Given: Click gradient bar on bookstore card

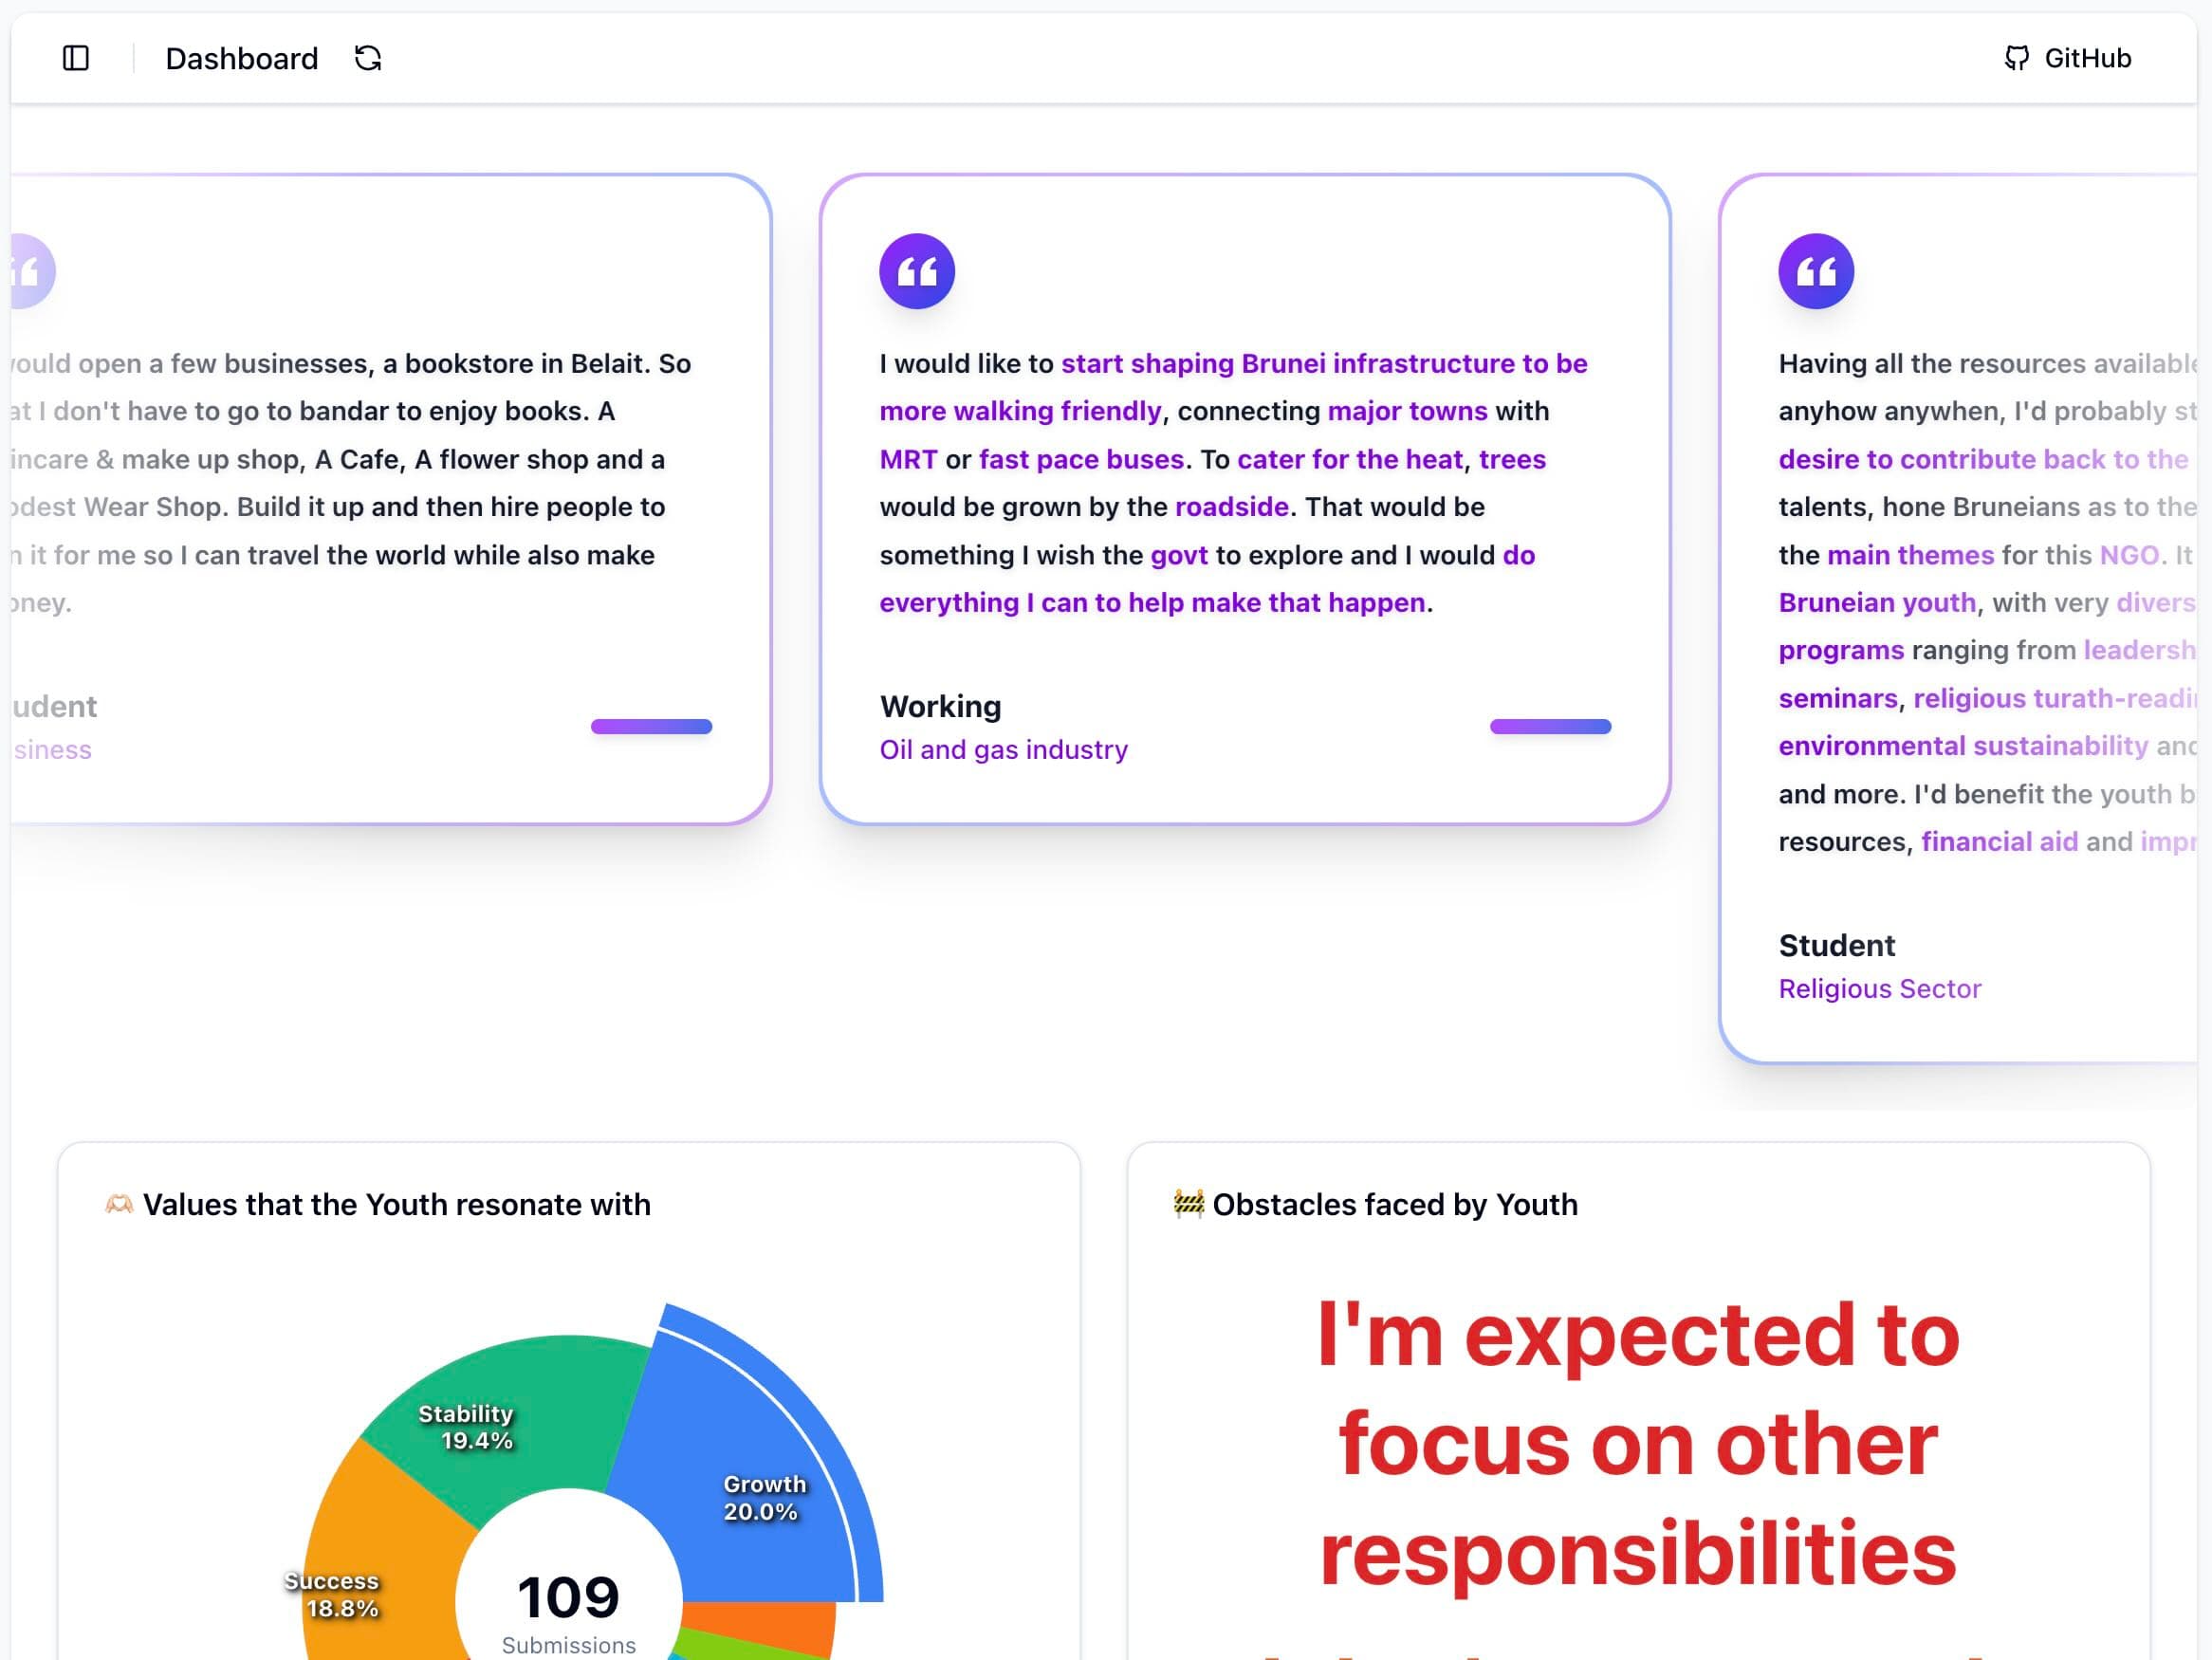Looking at the screenshot, I should [x=651, y=727].
